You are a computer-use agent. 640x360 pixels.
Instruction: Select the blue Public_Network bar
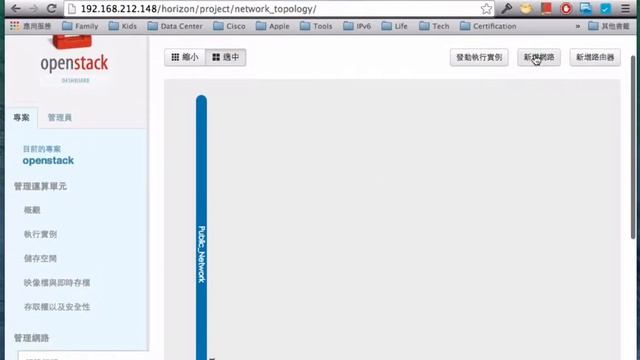[x=201, y=227]
